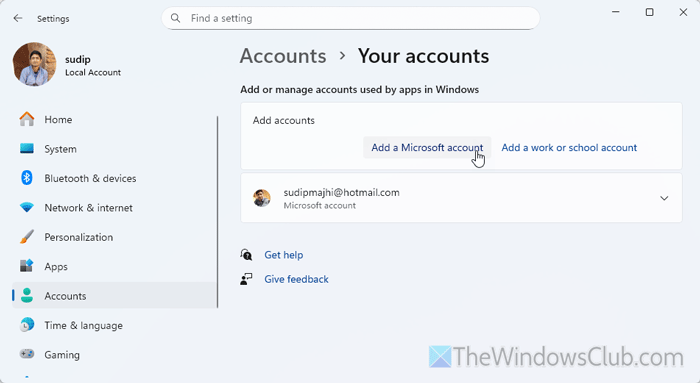This screenshot has width=700, height=383.
Task: Select the Accounts person icon
Action: [x=27, y=296]
